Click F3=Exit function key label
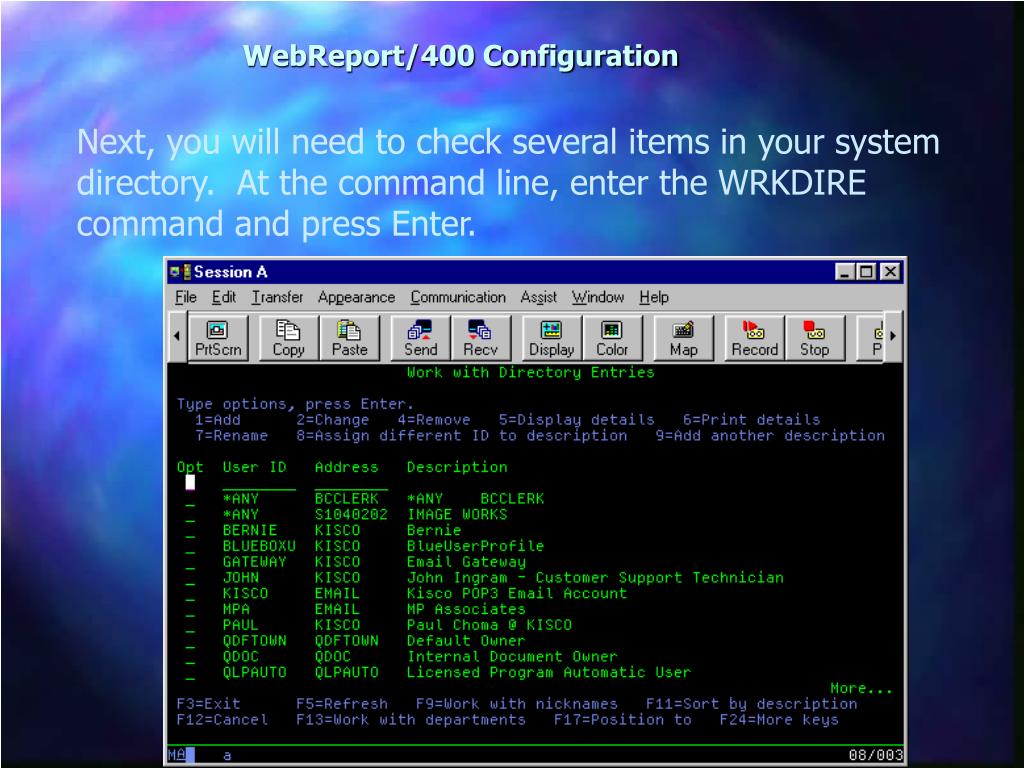1024x768 pixels. coord(209,704)
